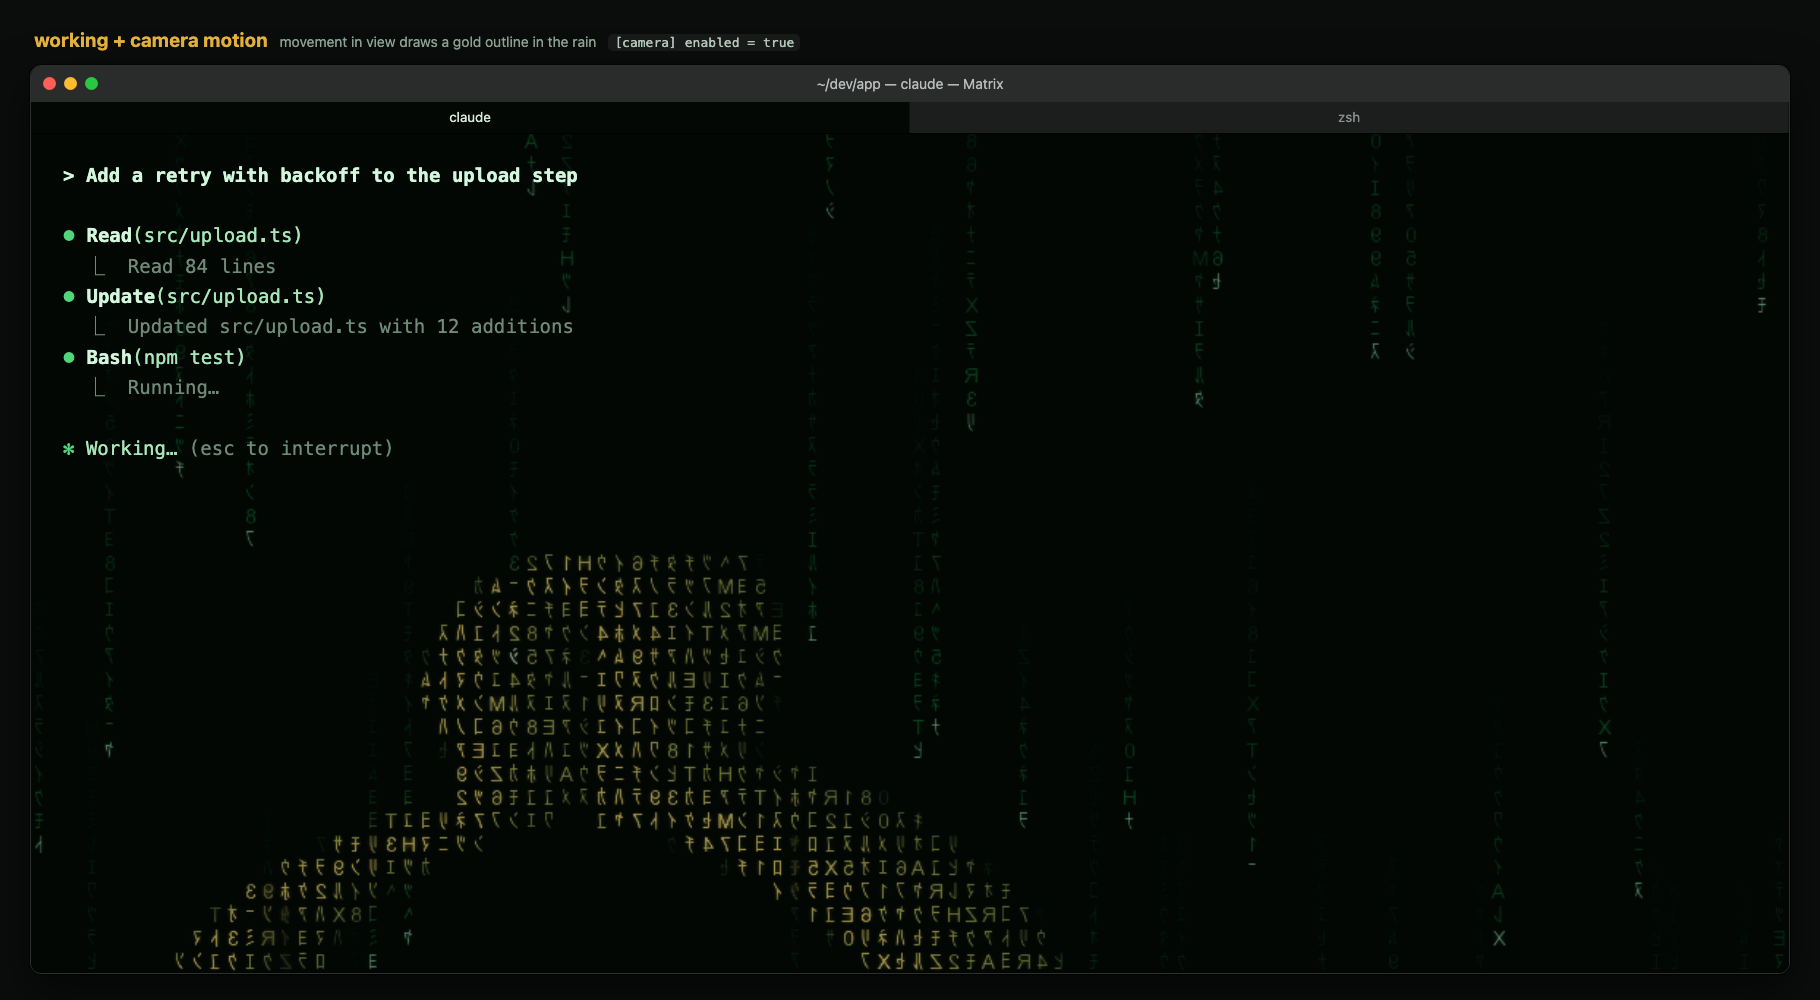This screenshot has width=1820, height=1000.
Task: Switch to the zsh tab
Action: tap(1349, 117)
